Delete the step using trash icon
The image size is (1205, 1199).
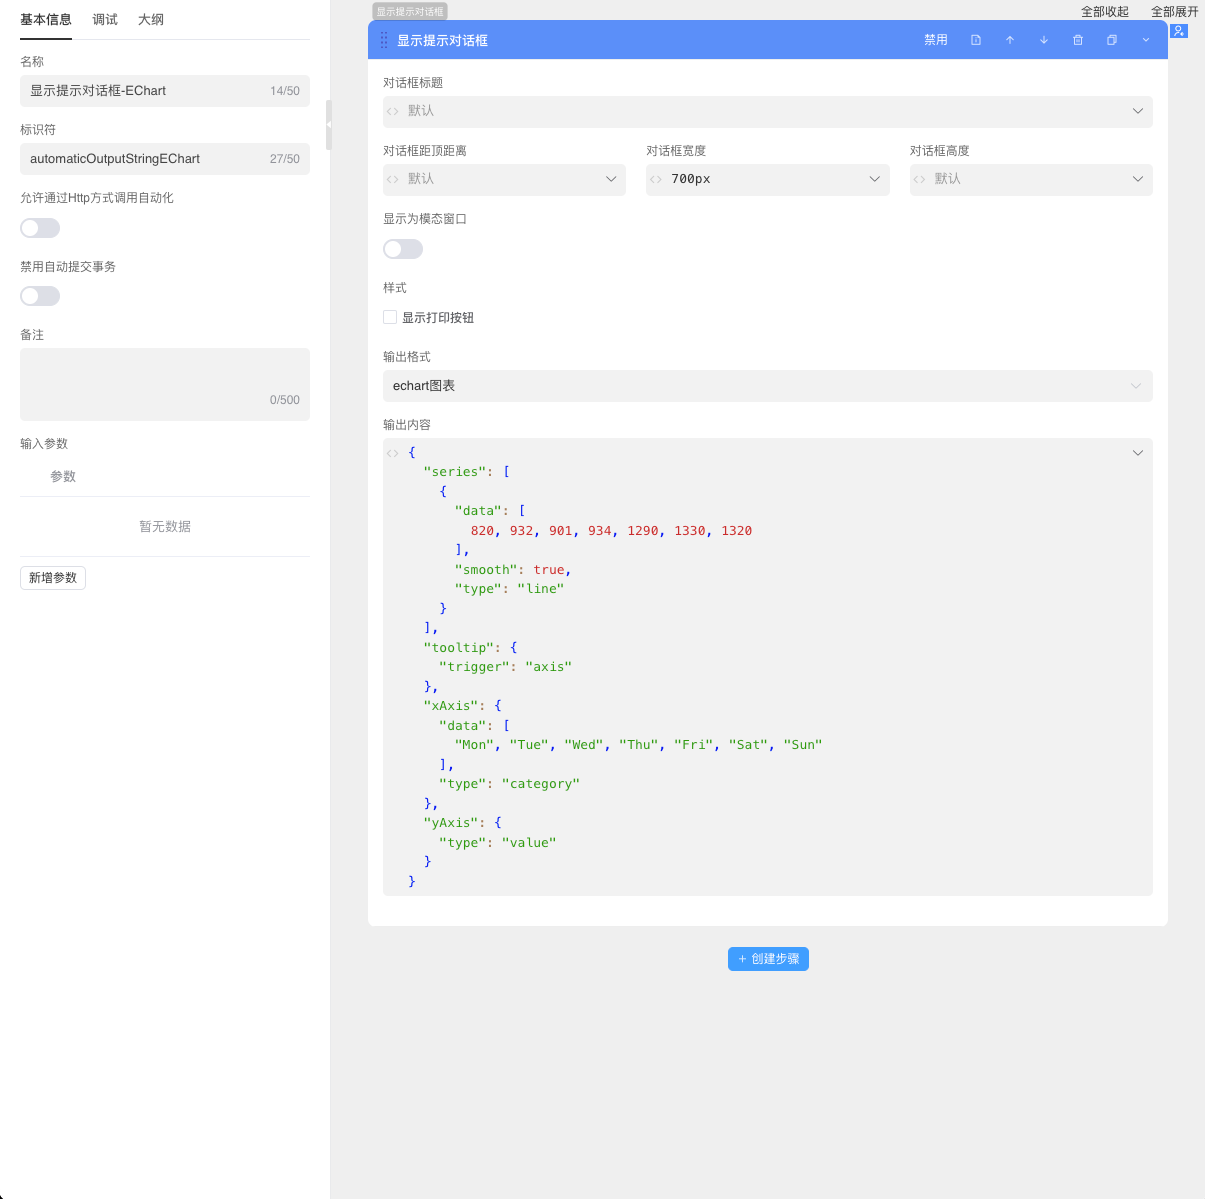1078,40
